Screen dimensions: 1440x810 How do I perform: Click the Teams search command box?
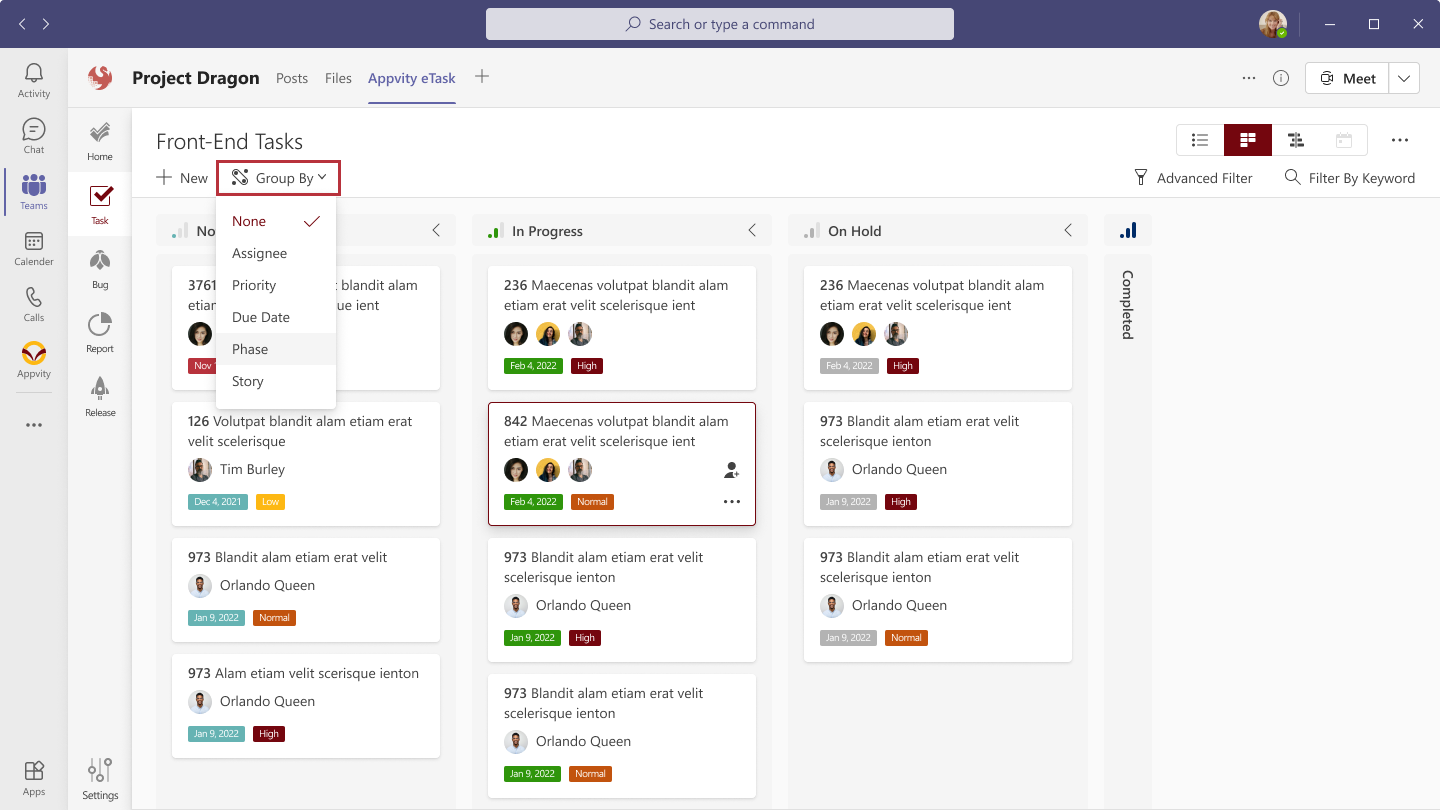click(719, 23)
